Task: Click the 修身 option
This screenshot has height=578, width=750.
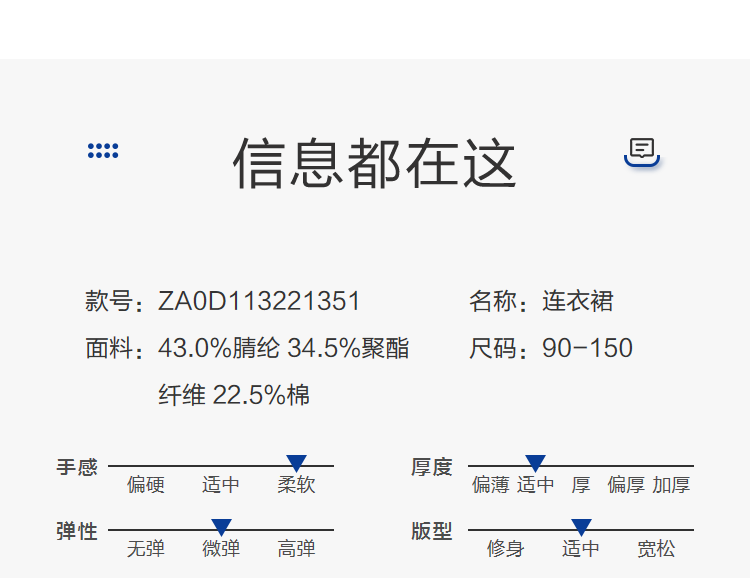Action: pos(506,549)
